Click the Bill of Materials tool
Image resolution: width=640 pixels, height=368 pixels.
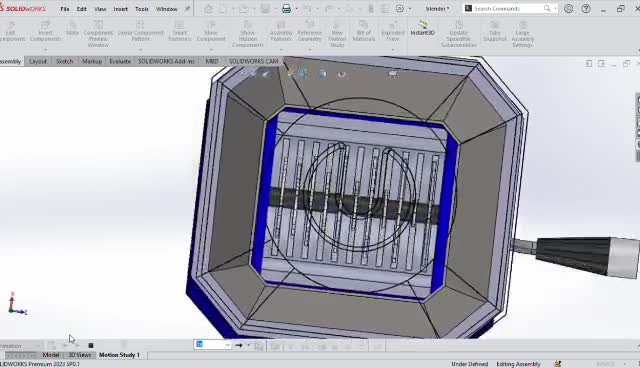click(x=364, y=31)
